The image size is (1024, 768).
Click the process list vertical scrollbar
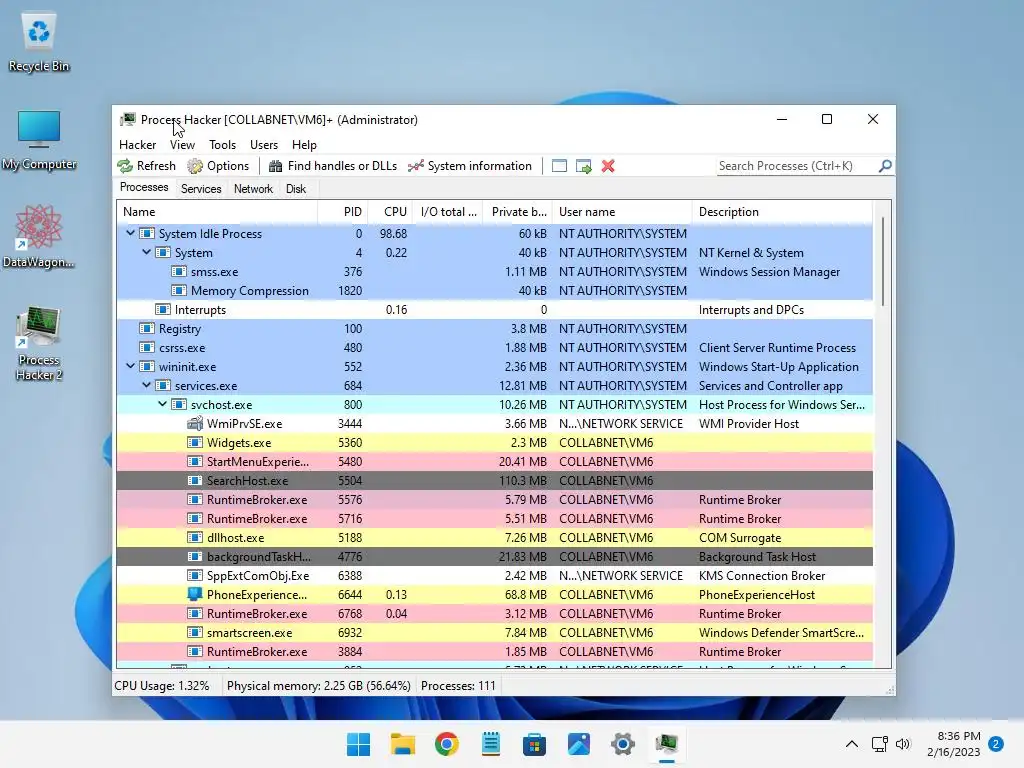point(883,261)
